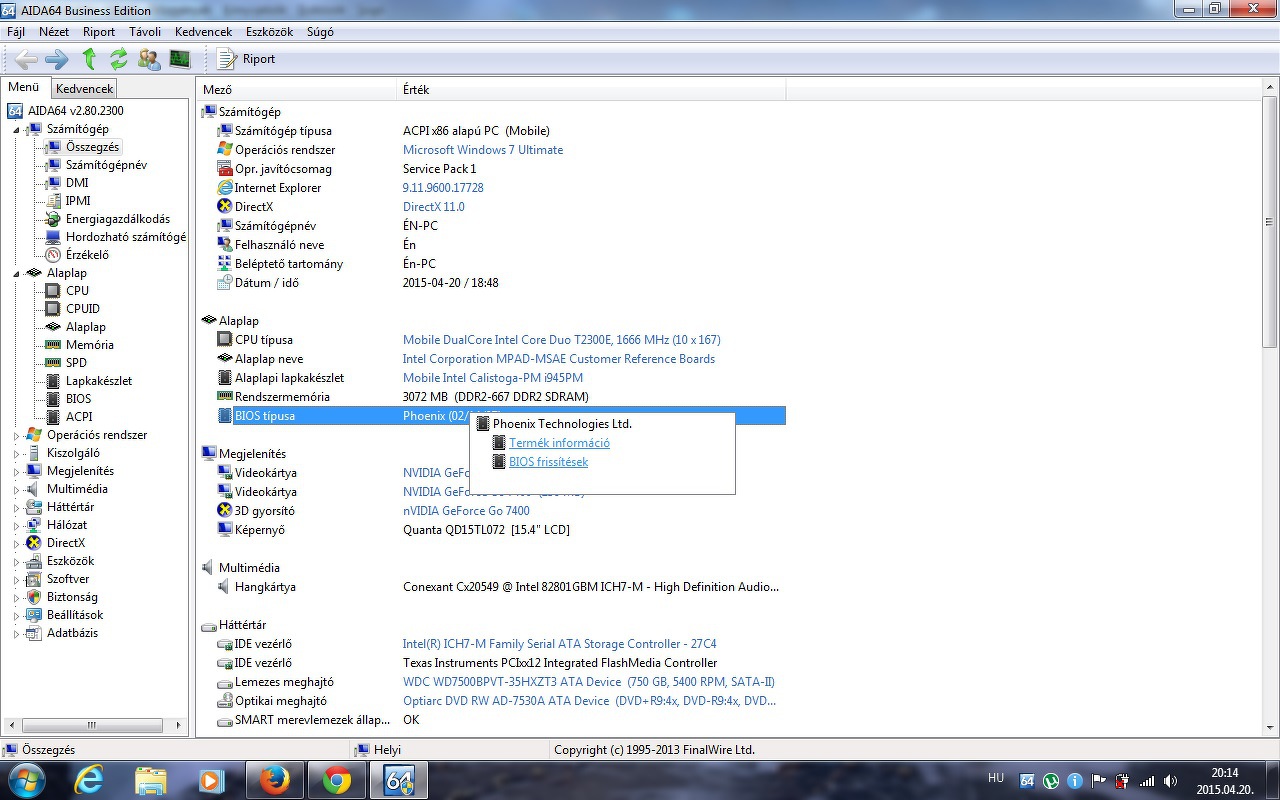Open Windows Media Player on taskbar
1280x800 pixels.
tap(212, 780)
